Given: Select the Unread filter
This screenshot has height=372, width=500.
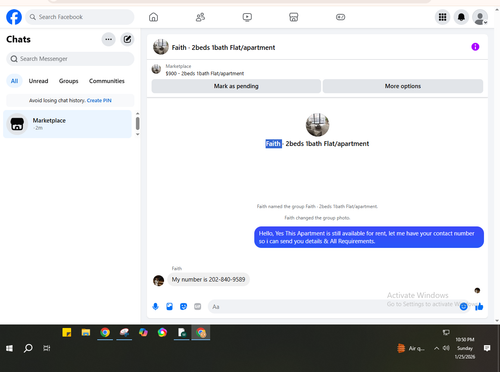Looking at the screenshot, I should (x=38, y=81).
